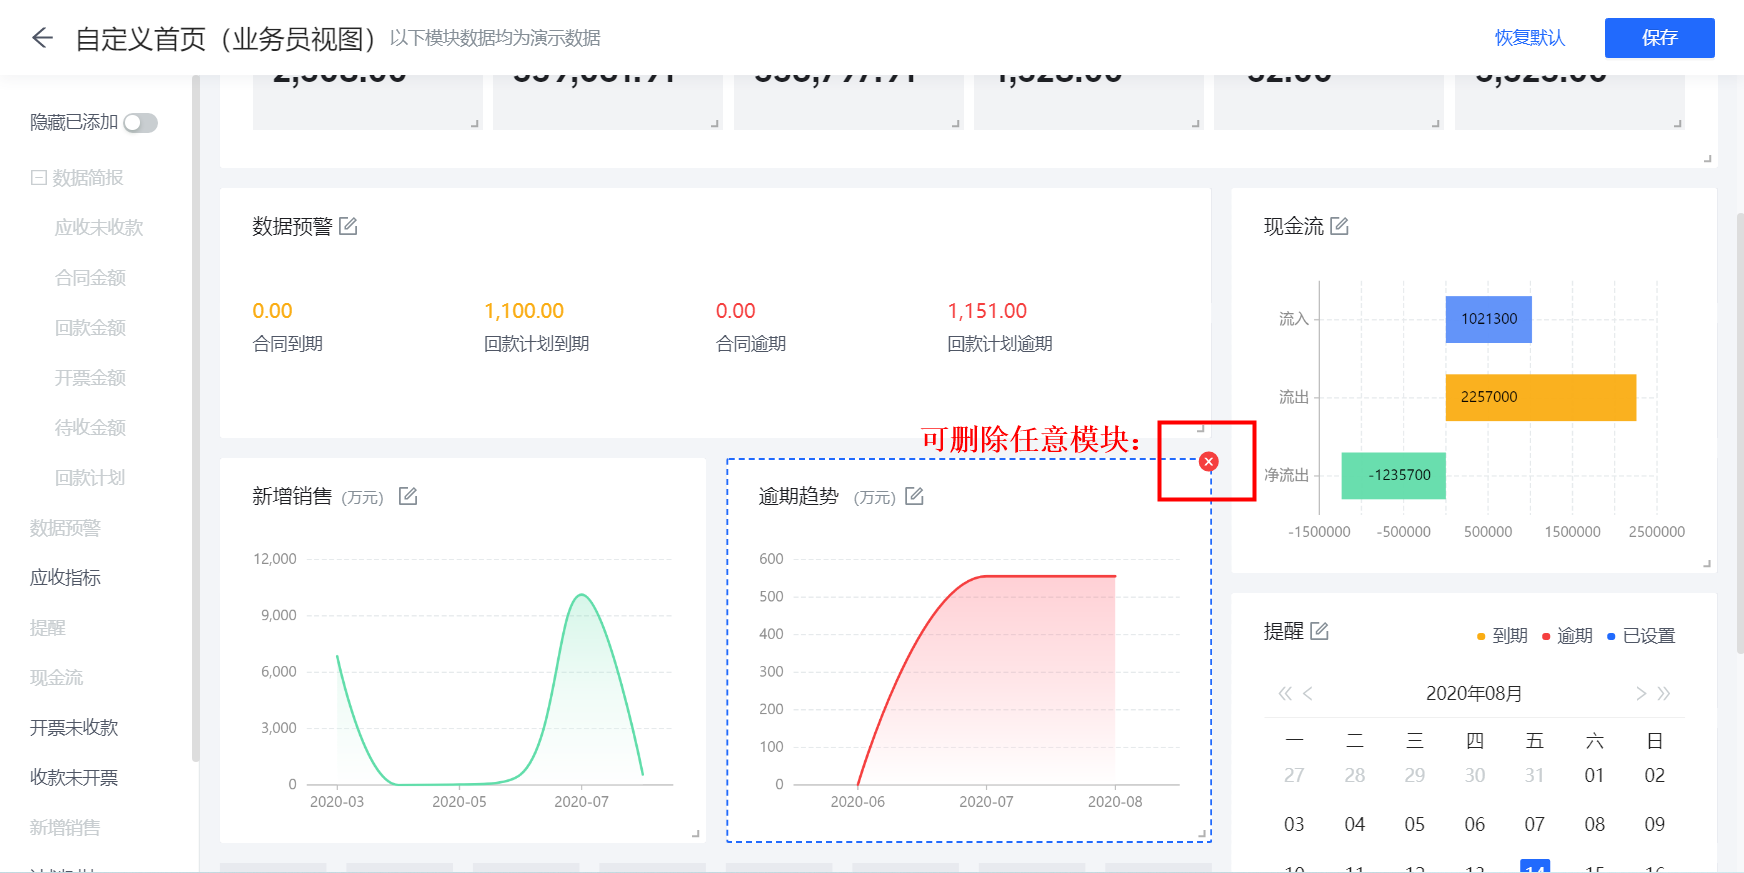Toggle 到期 legend in reminder calendar

[1502, 636]
